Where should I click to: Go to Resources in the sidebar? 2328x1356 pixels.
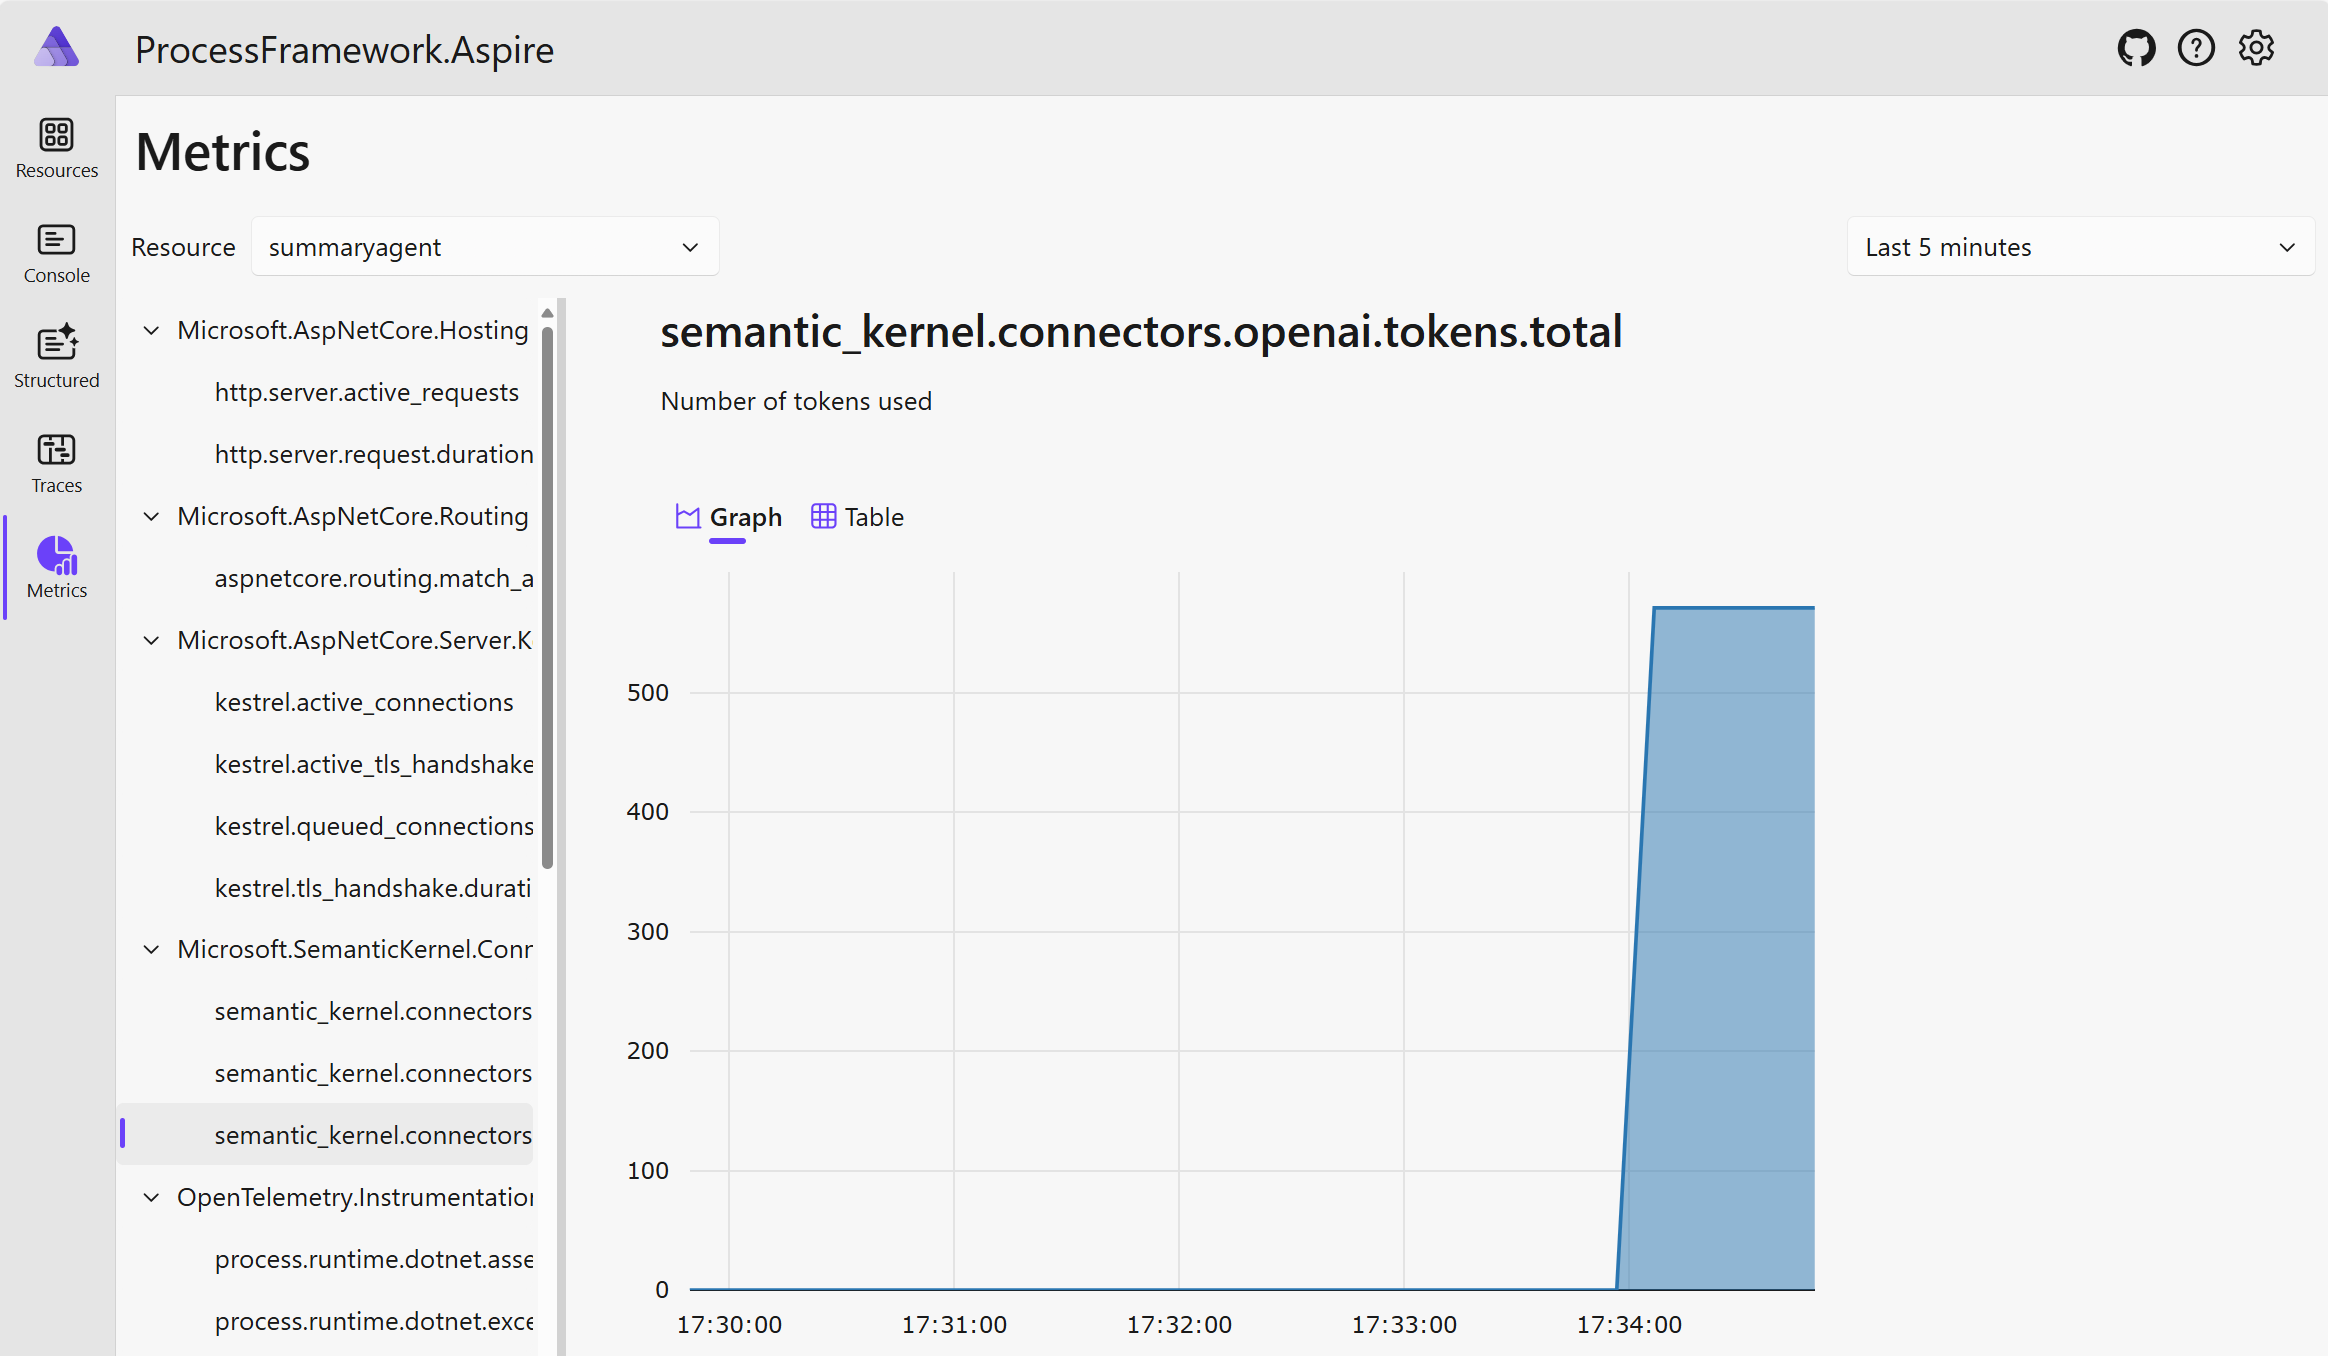coord(57,148)
